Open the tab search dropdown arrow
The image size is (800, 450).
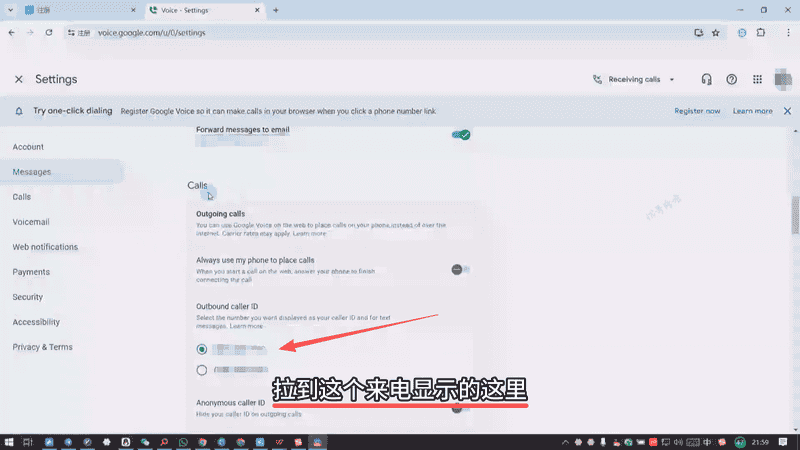click(10, 10)
